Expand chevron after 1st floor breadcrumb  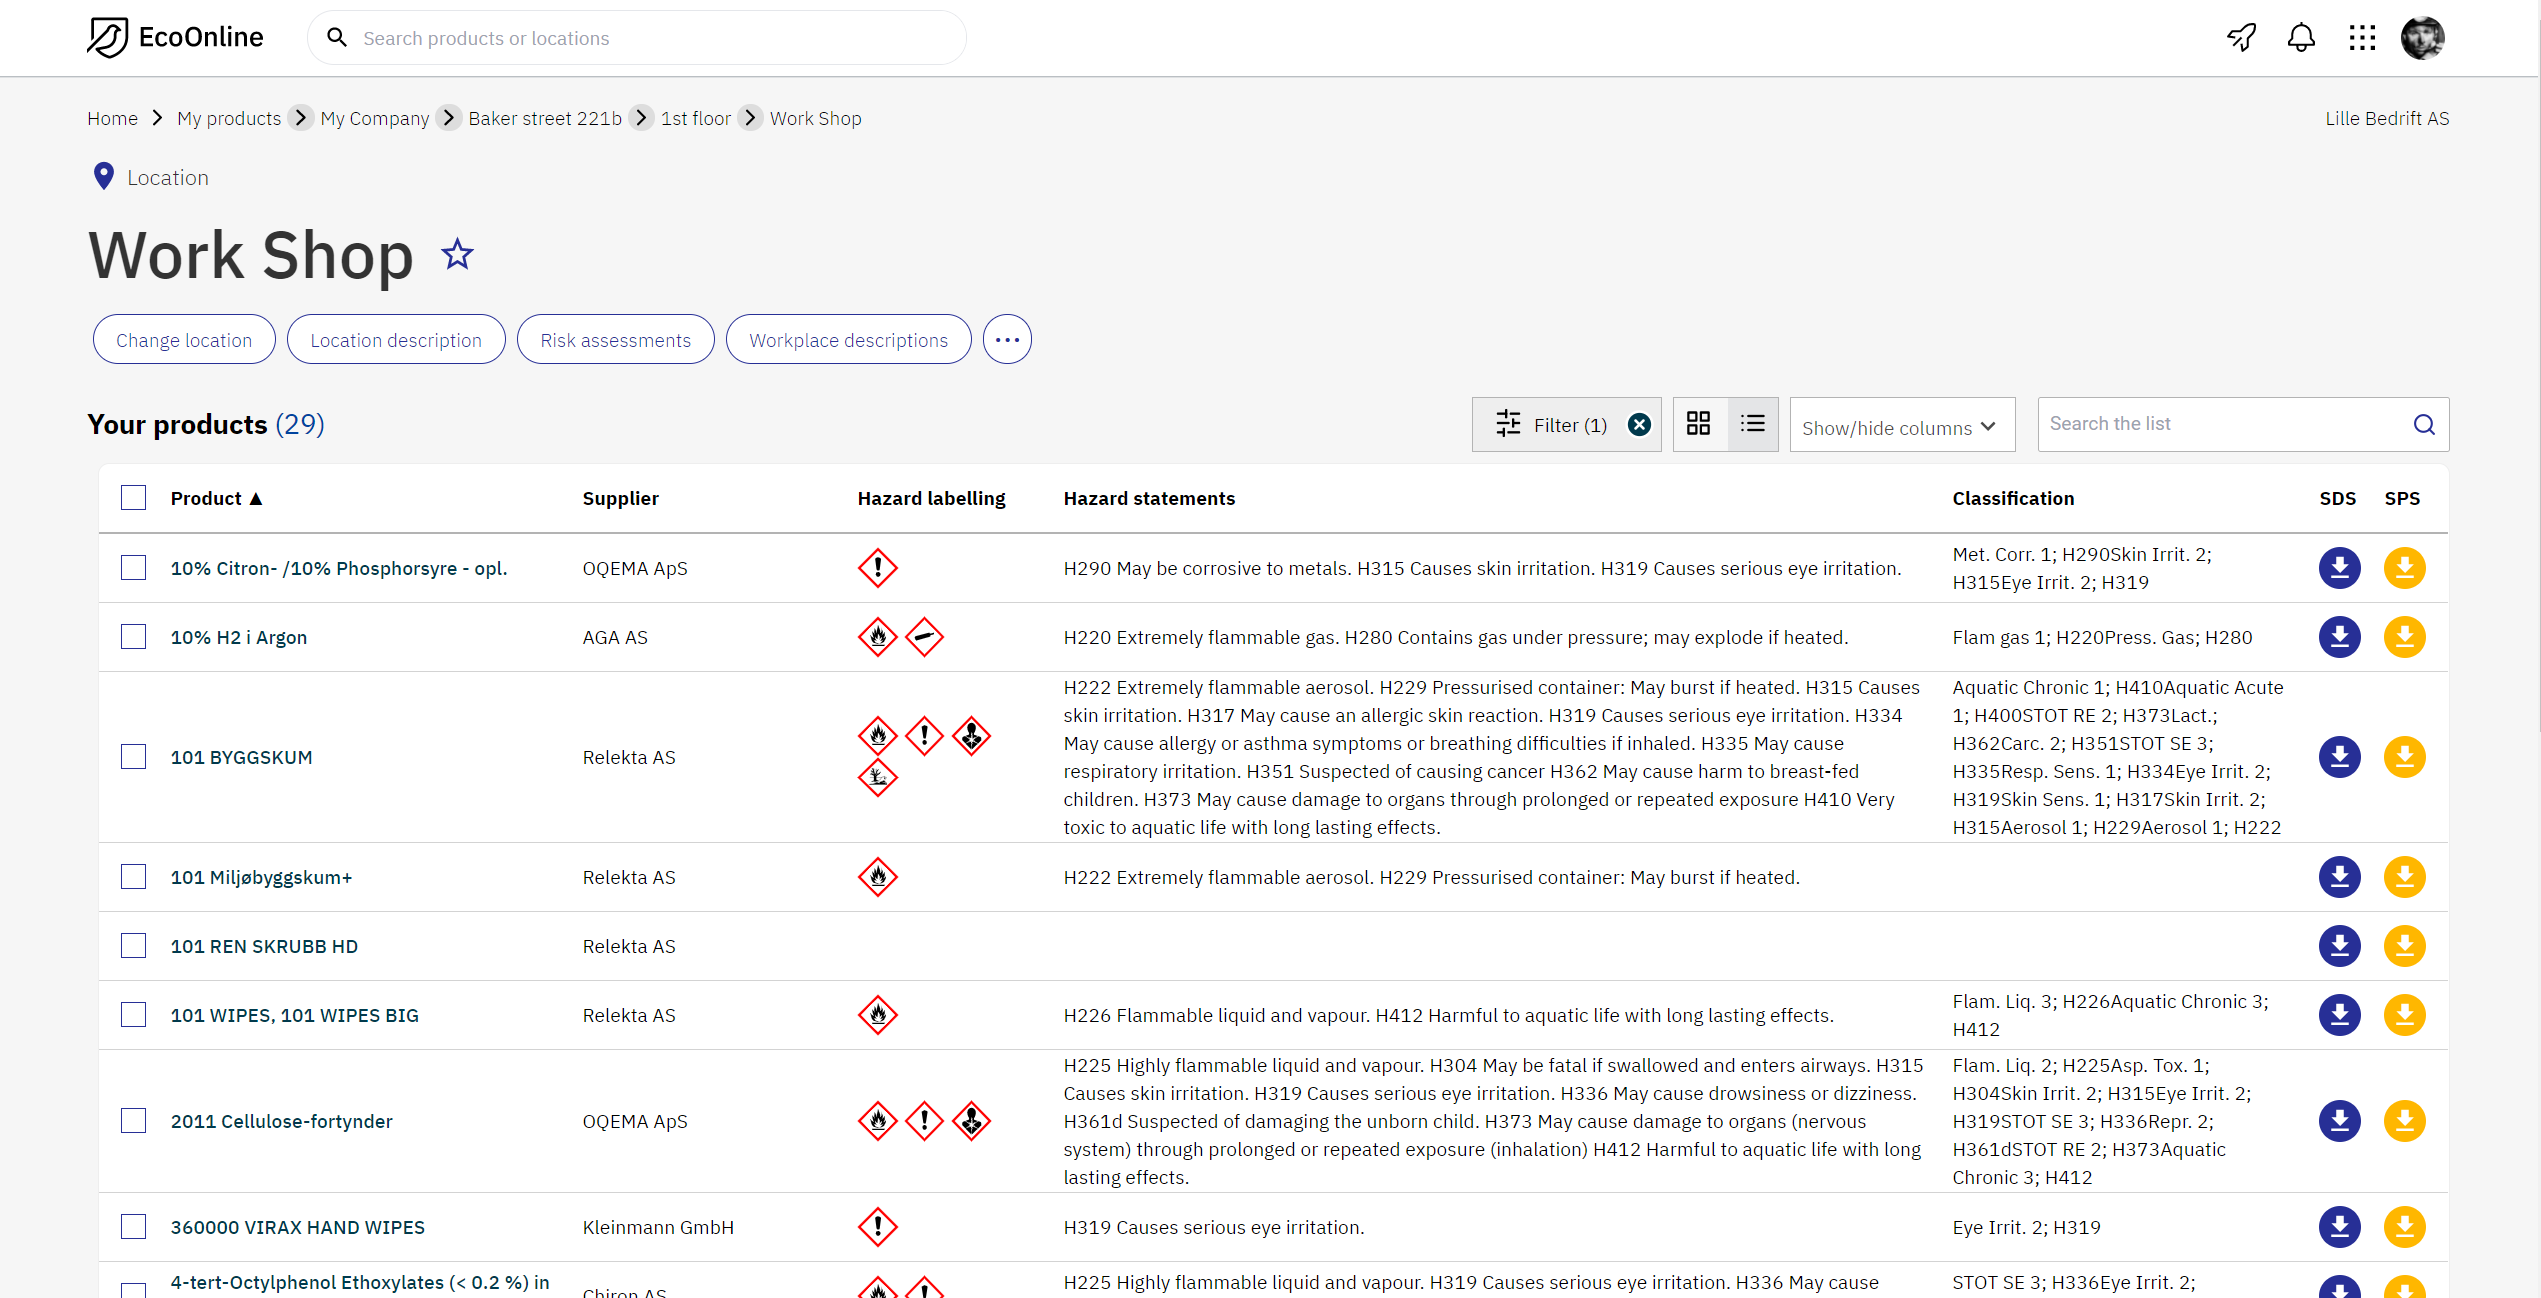pyautogui.click(x=750, y=118)
